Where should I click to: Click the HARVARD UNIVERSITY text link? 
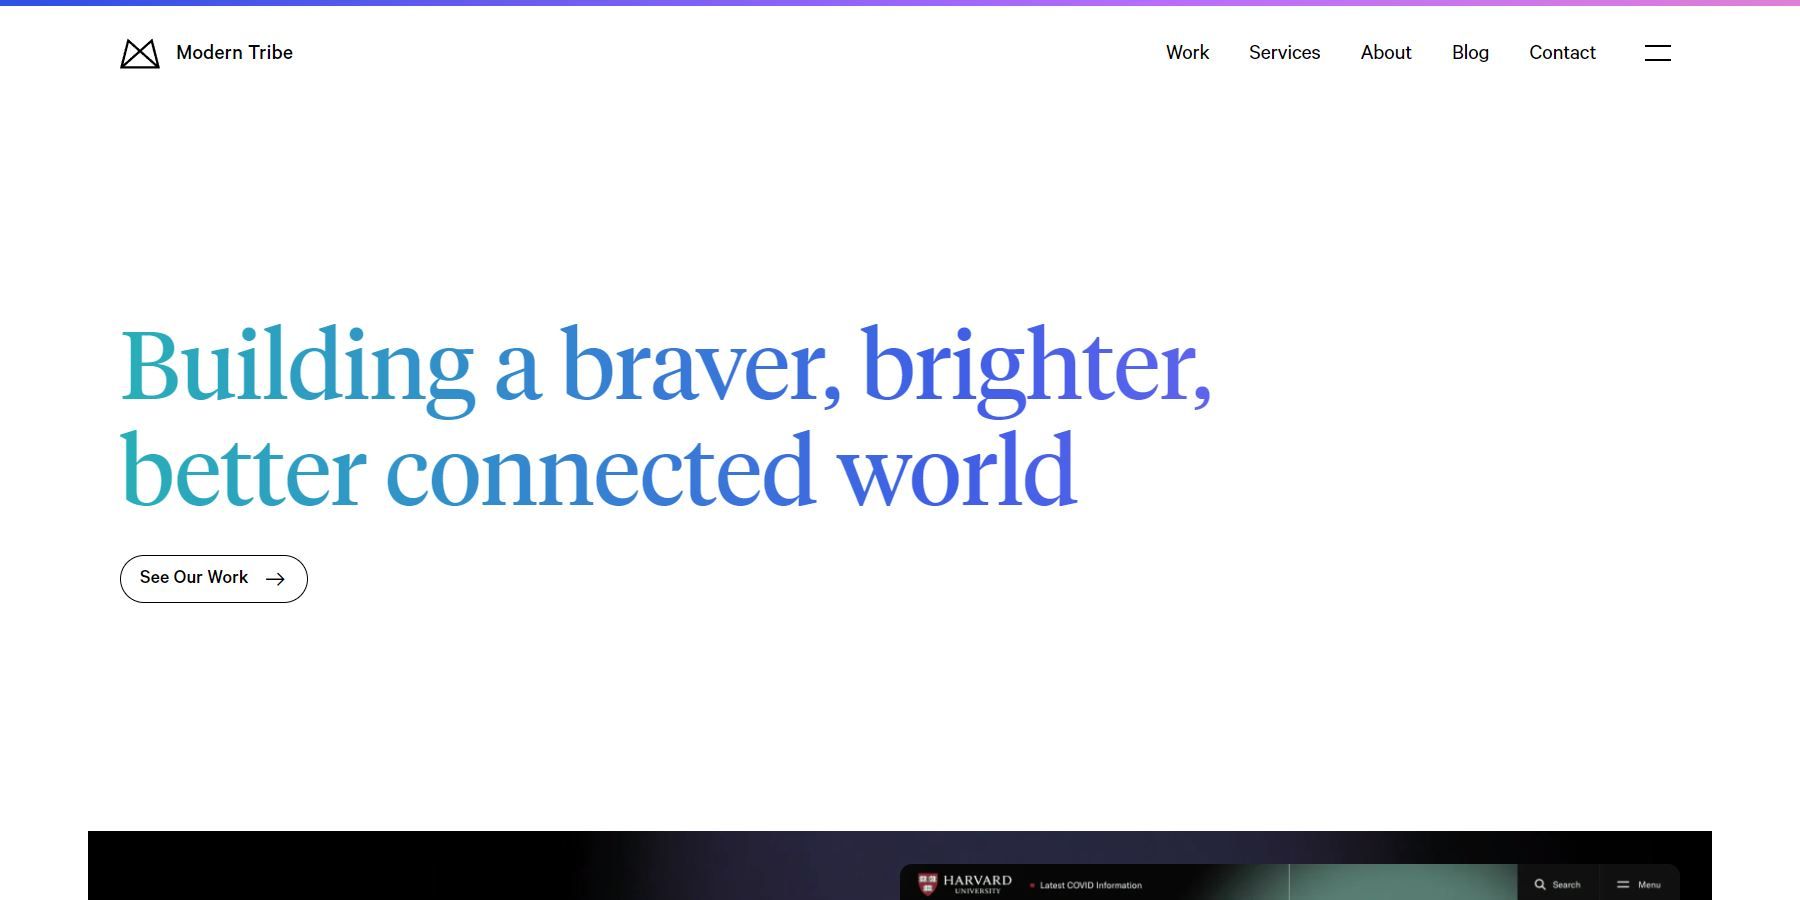tap(978, 882)
